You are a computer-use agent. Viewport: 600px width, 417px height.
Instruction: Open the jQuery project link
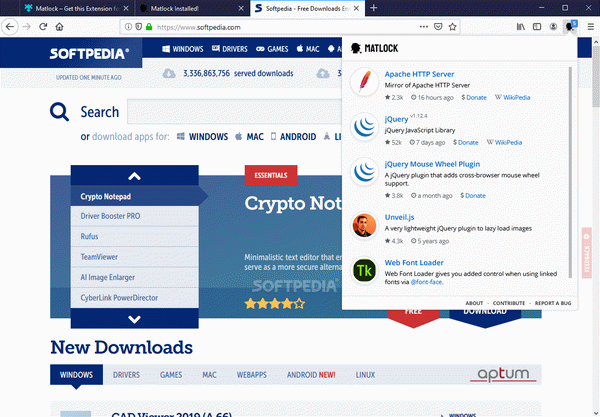[x=396, y=119]
